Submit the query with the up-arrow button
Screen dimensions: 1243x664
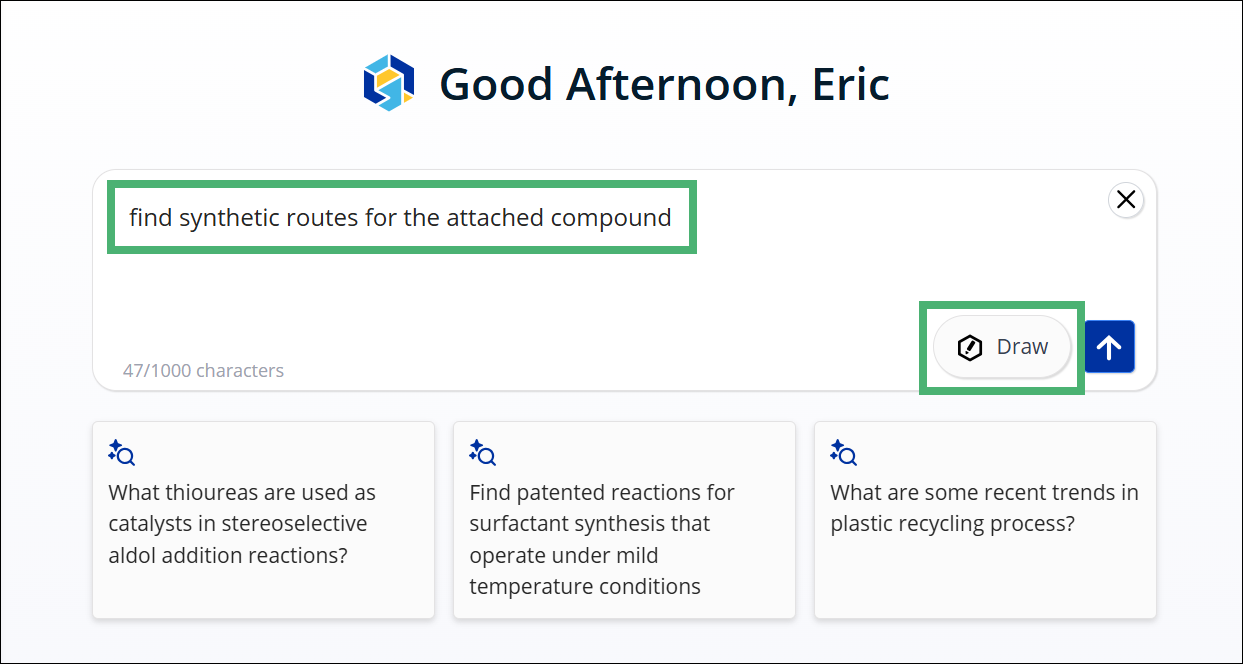click(1109, 347)
